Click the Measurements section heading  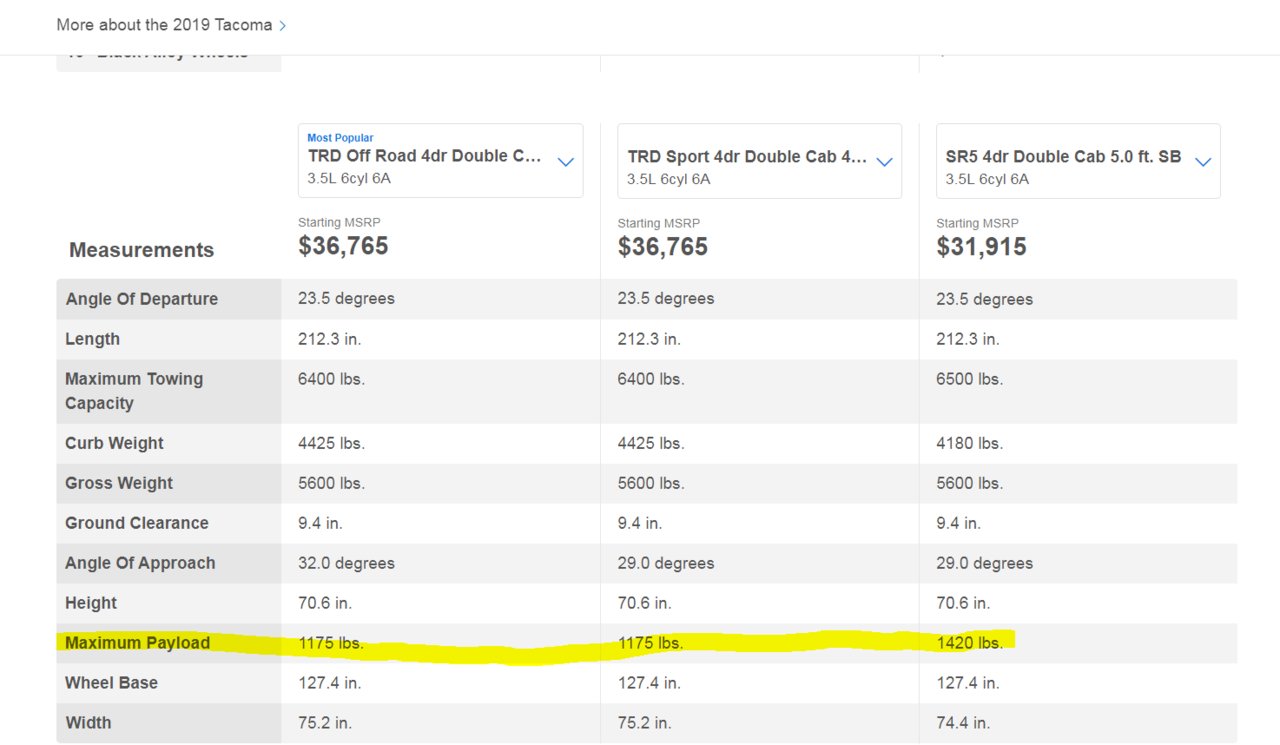(141, 250)
